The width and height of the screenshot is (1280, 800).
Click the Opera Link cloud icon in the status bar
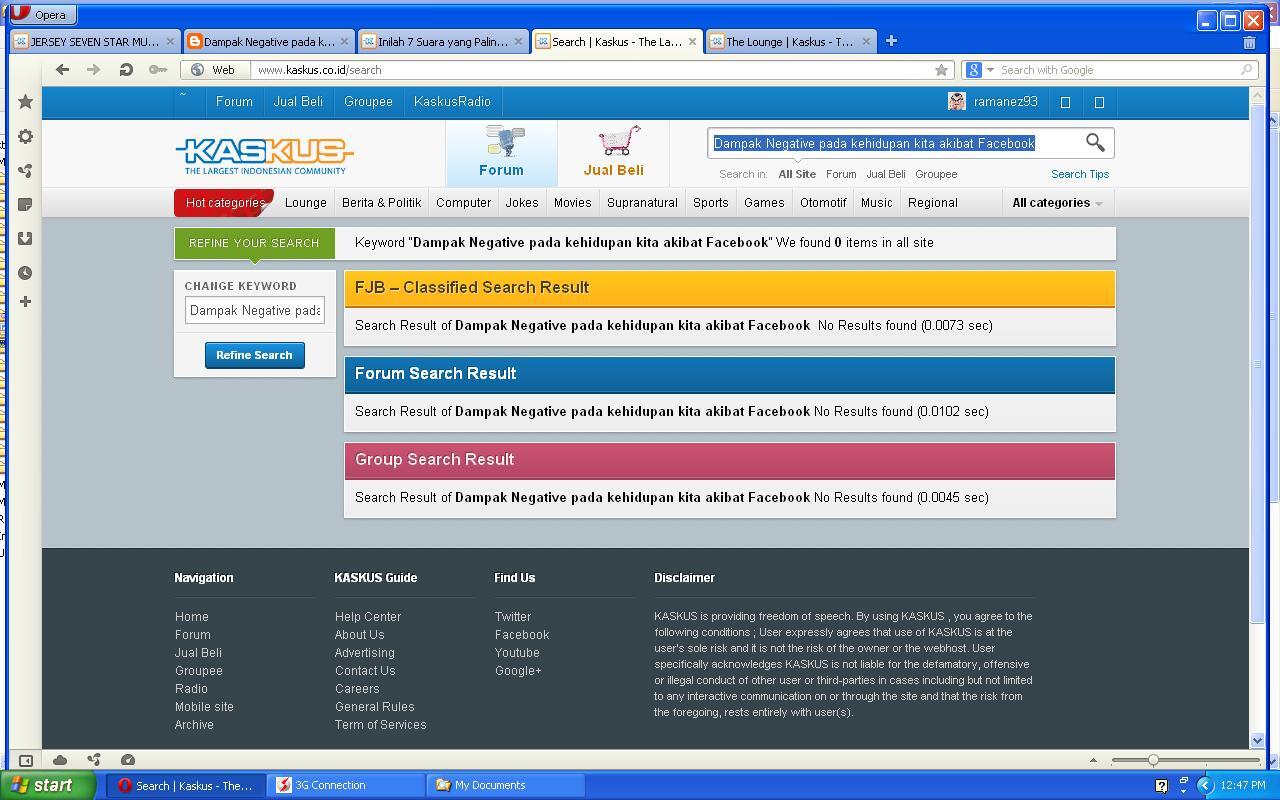60,760
